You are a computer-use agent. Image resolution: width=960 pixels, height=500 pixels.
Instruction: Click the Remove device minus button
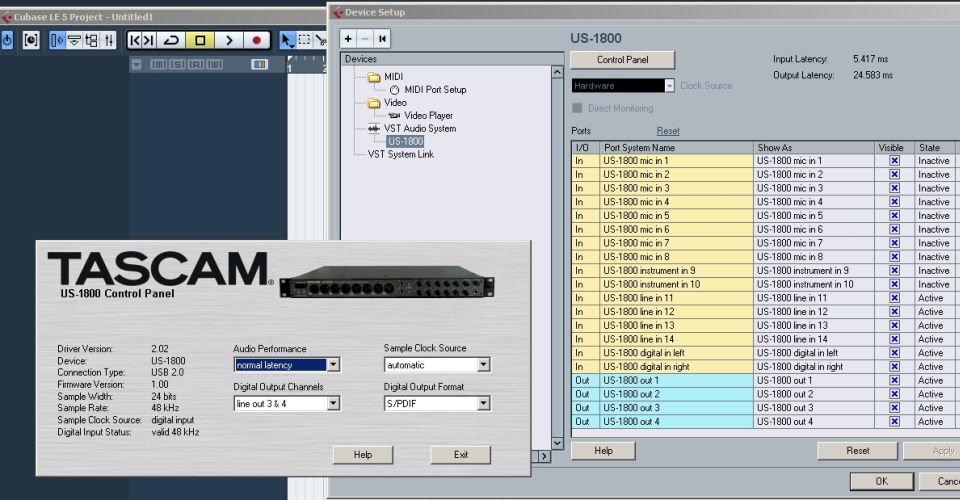(365, 39)
